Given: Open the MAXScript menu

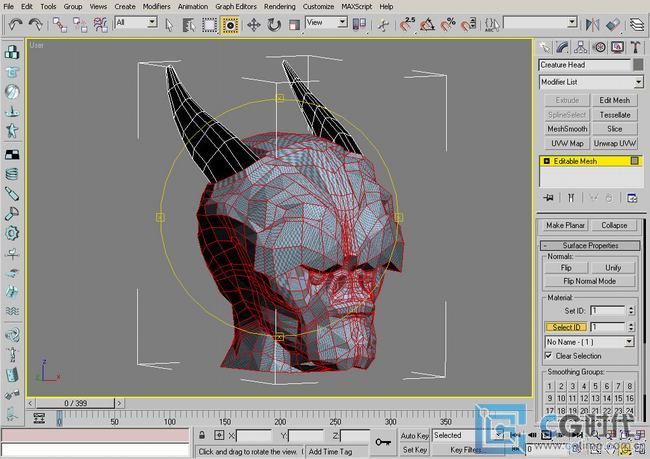Looking at the screenshot, I should click(357, 7).
